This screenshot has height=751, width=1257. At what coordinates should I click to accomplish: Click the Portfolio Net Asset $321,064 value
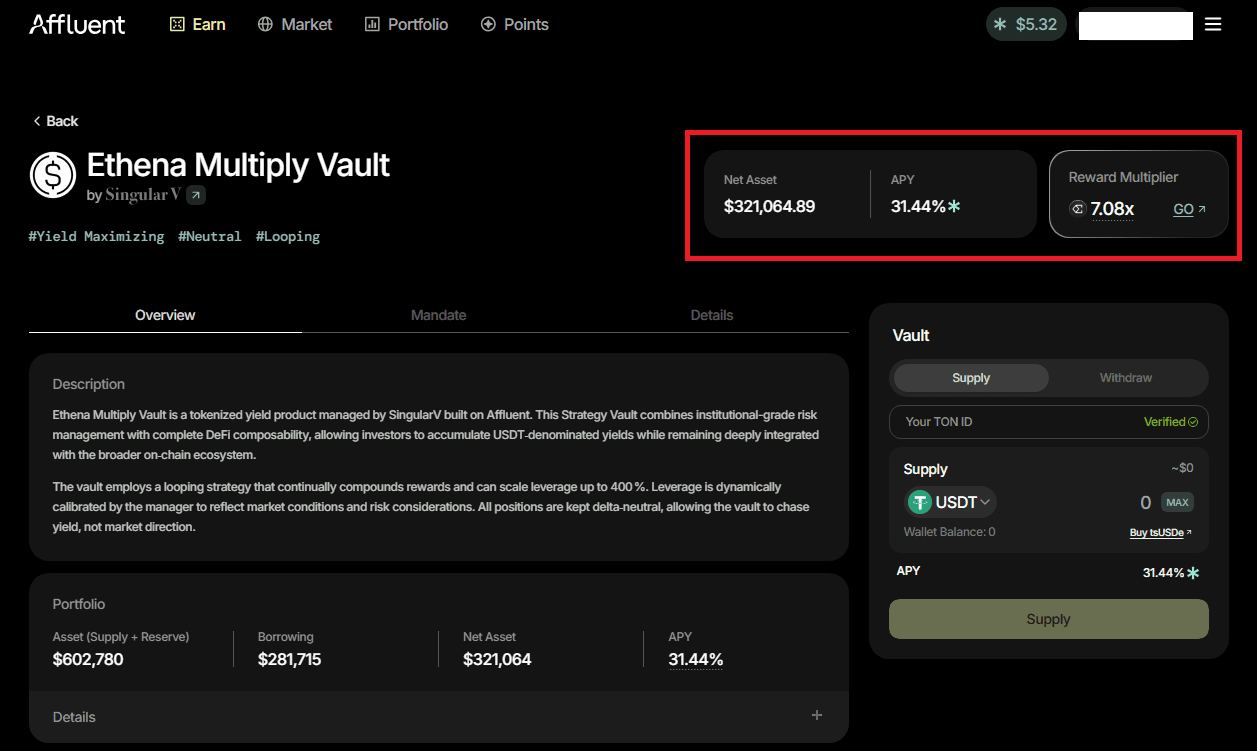497,660
